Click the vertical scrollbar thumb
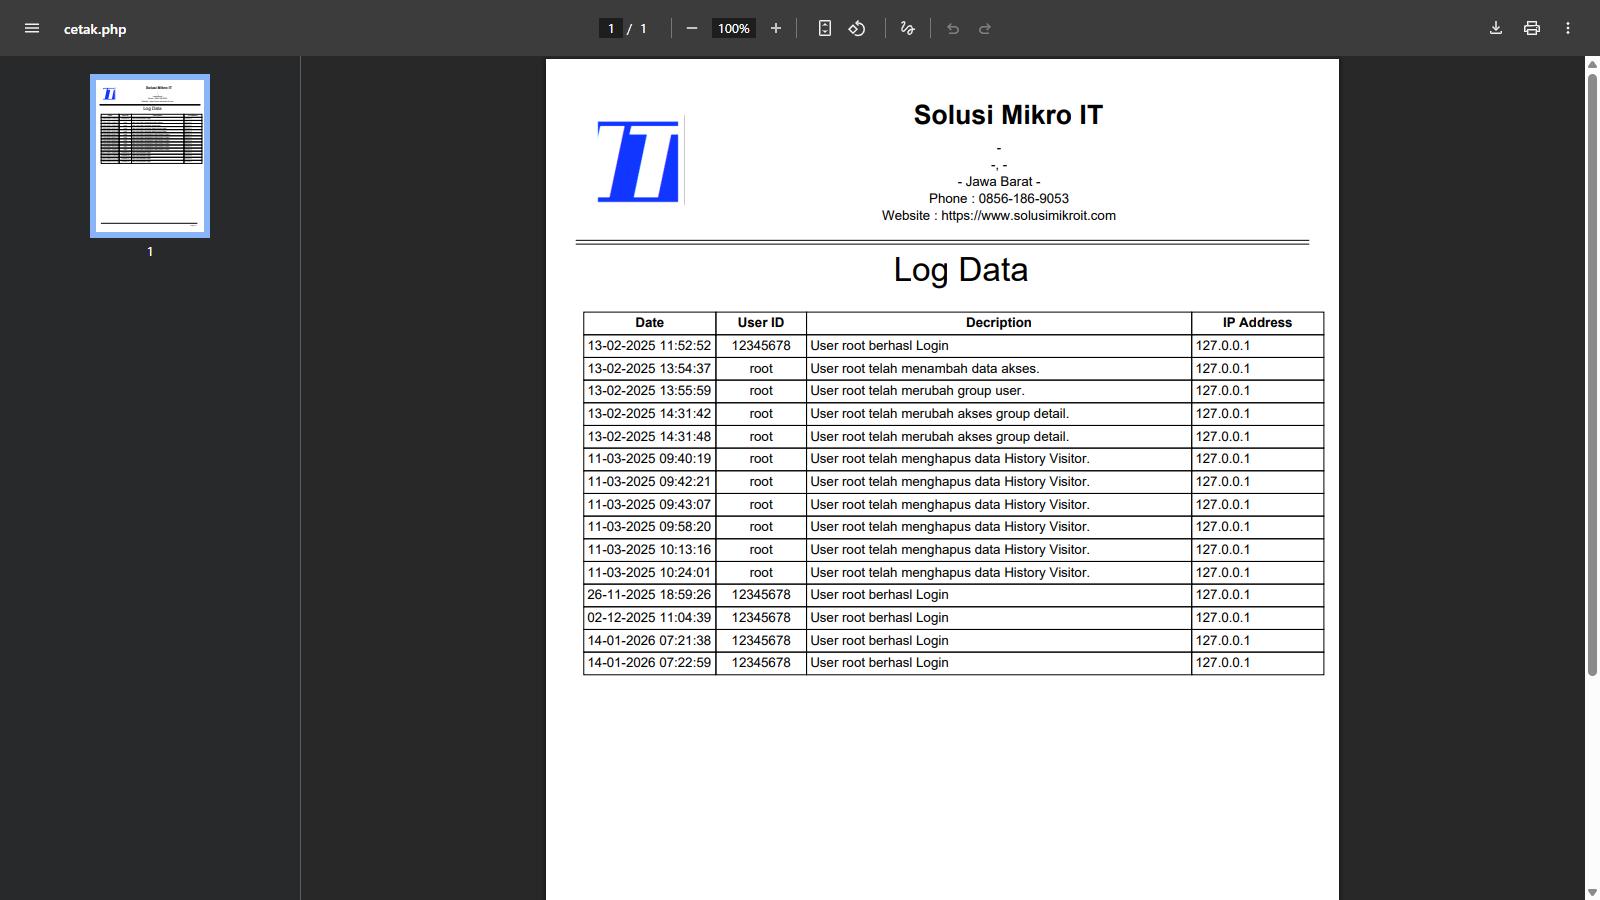This screenshot has height=900, width=1600. (1592, 370)
